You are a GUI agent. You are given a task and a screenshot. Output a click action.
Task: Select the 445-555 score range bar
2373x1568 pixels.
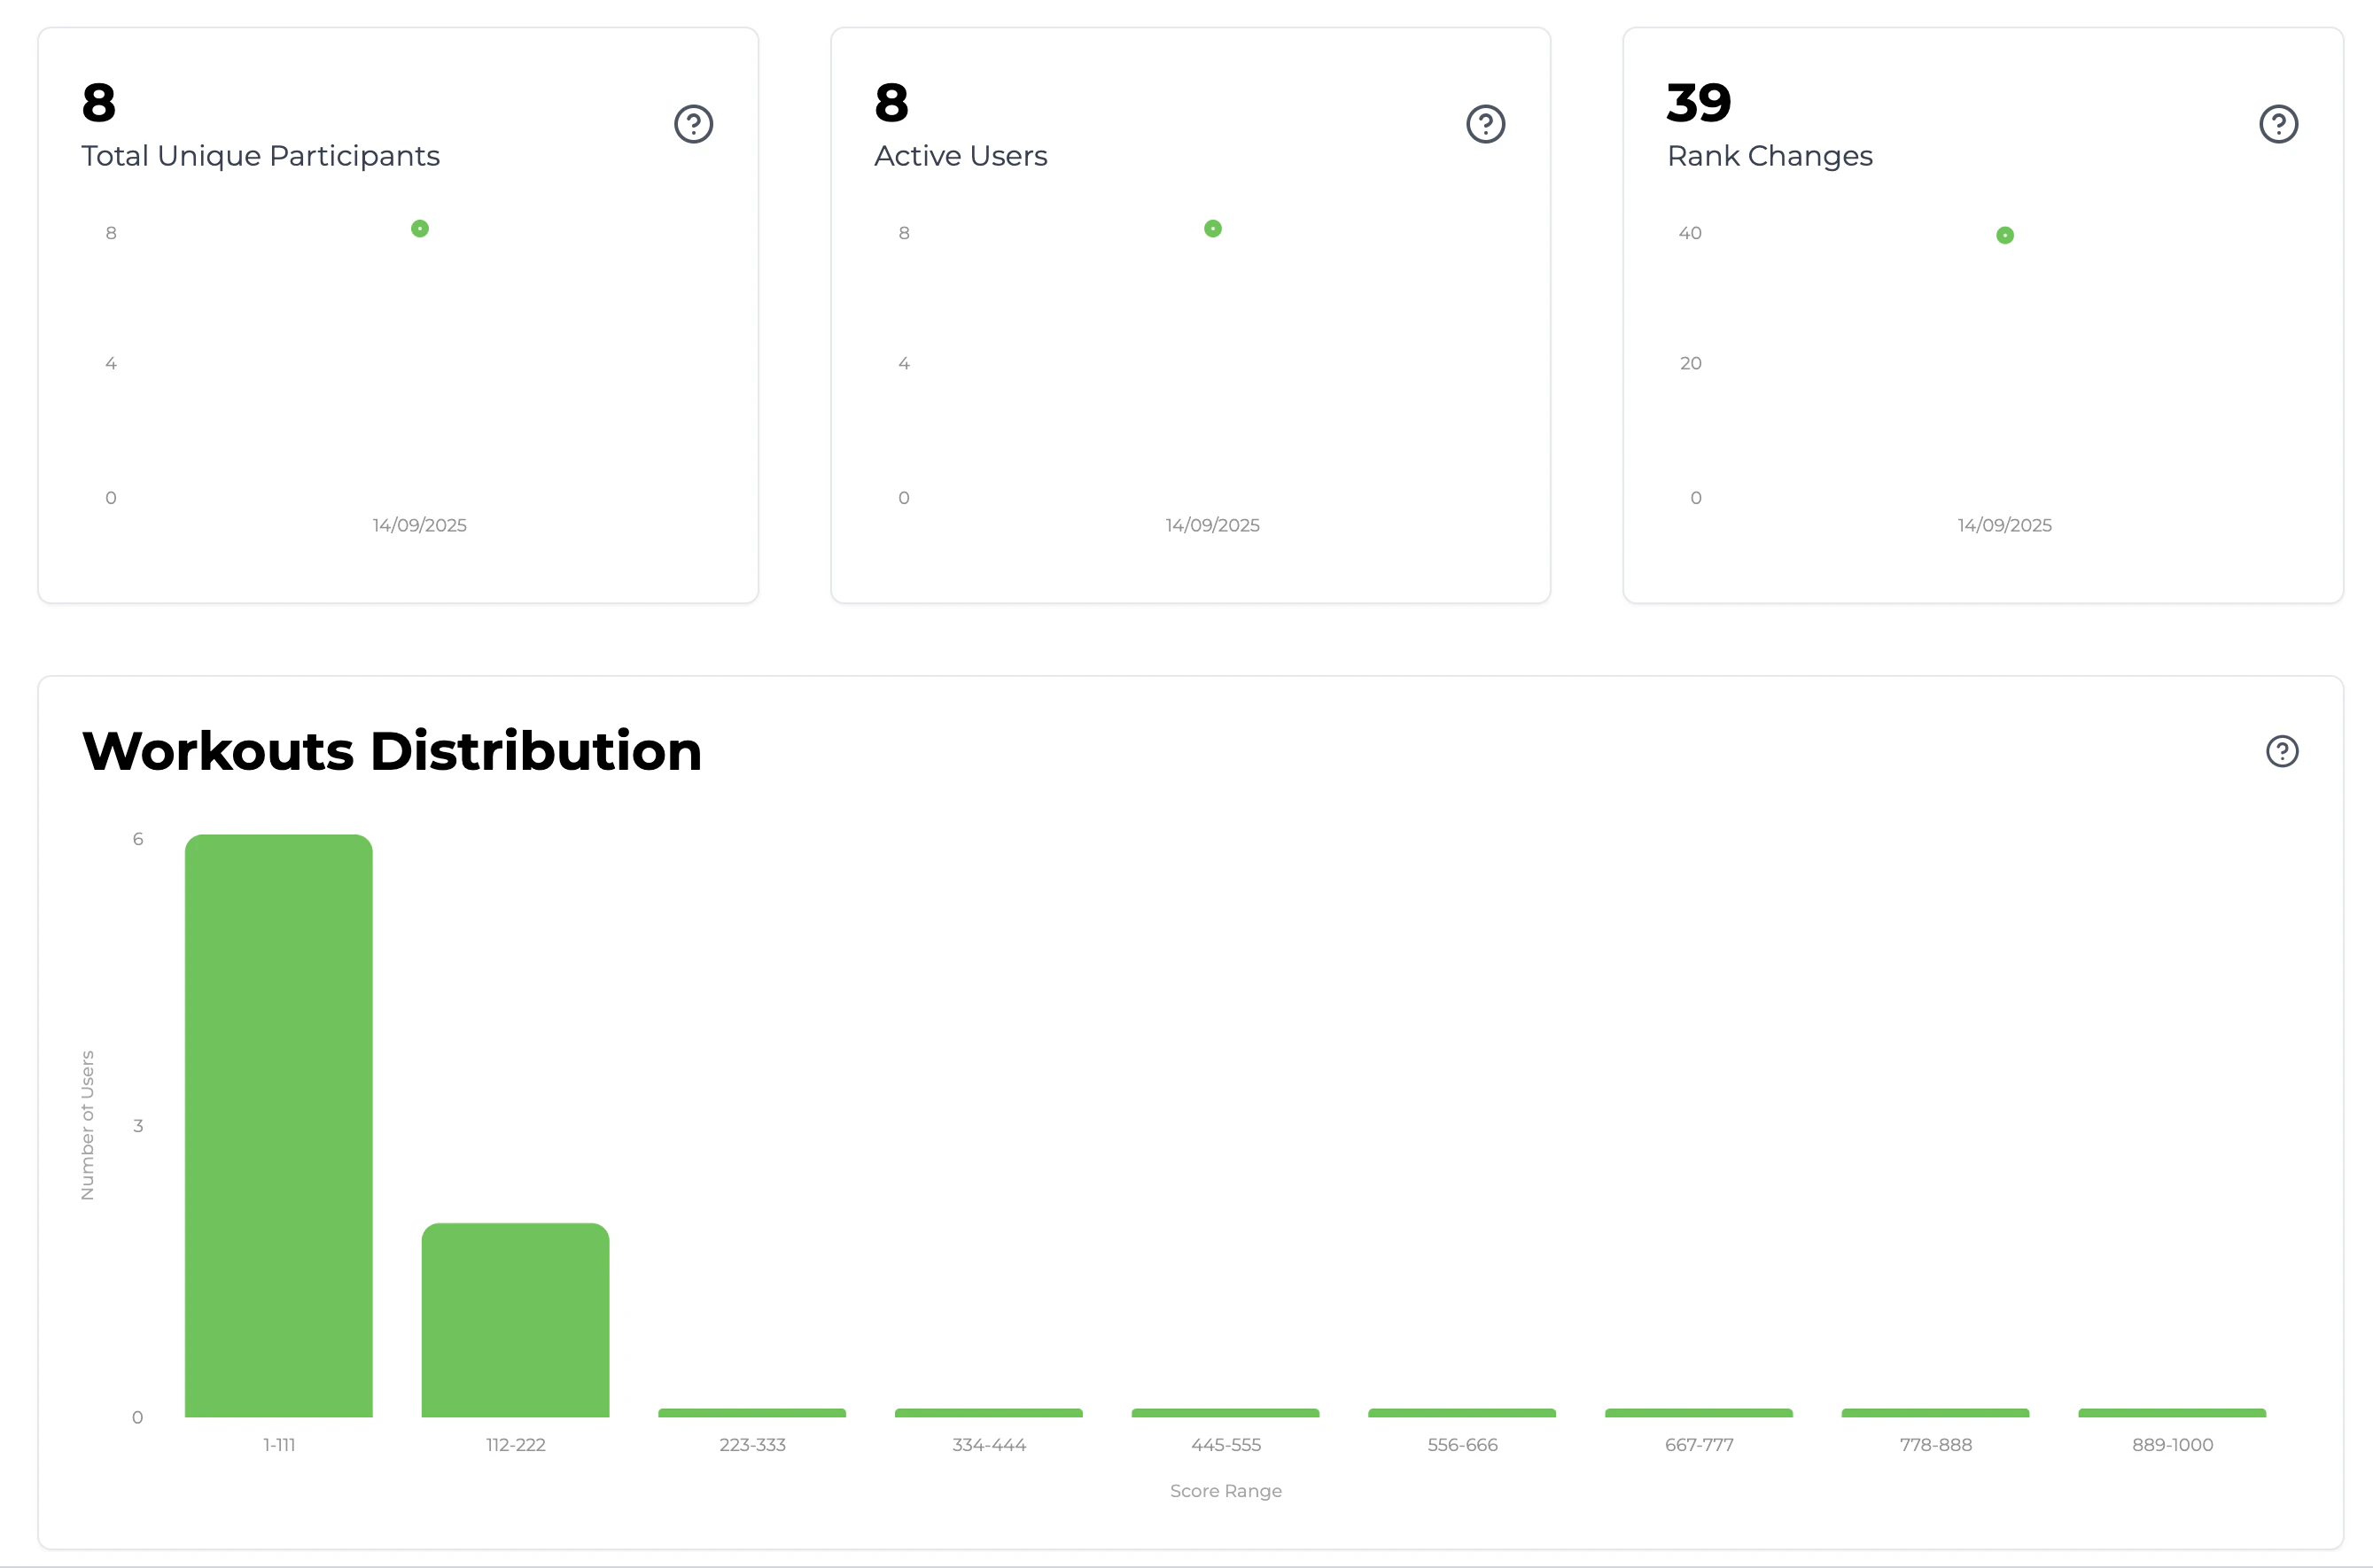point(1225,1412)
